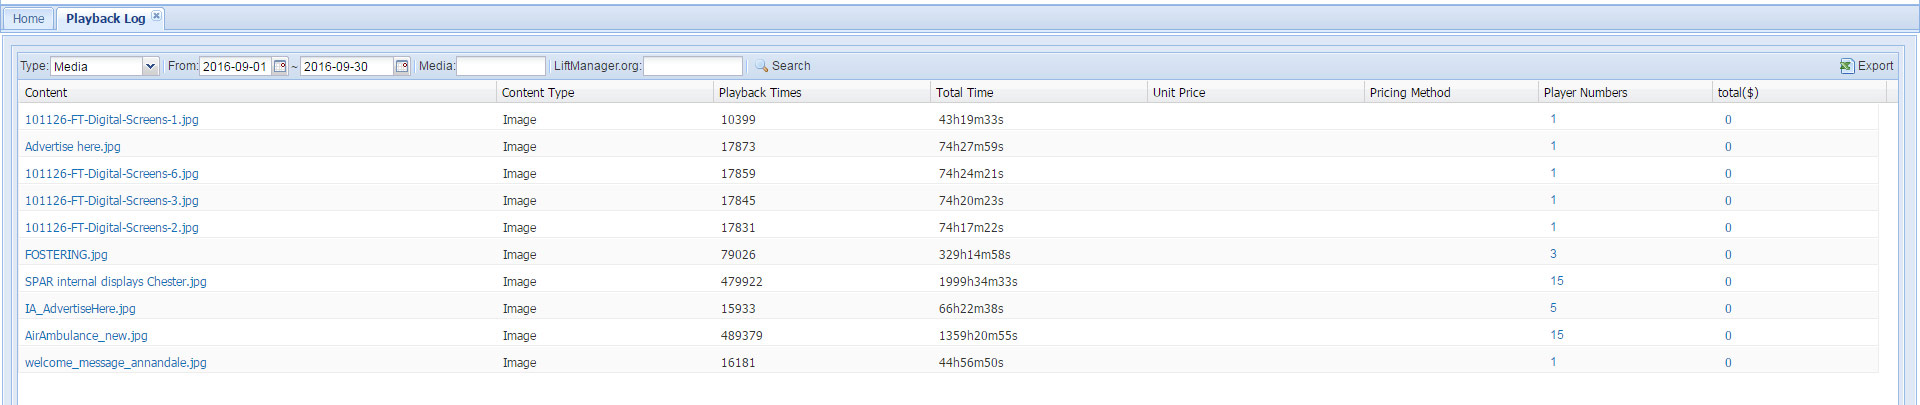Image resolution: width=1920 pixels, height=405 pixels.
Task: Open welcome_message_annandale.jpg link
Action: tap(116, 363)
